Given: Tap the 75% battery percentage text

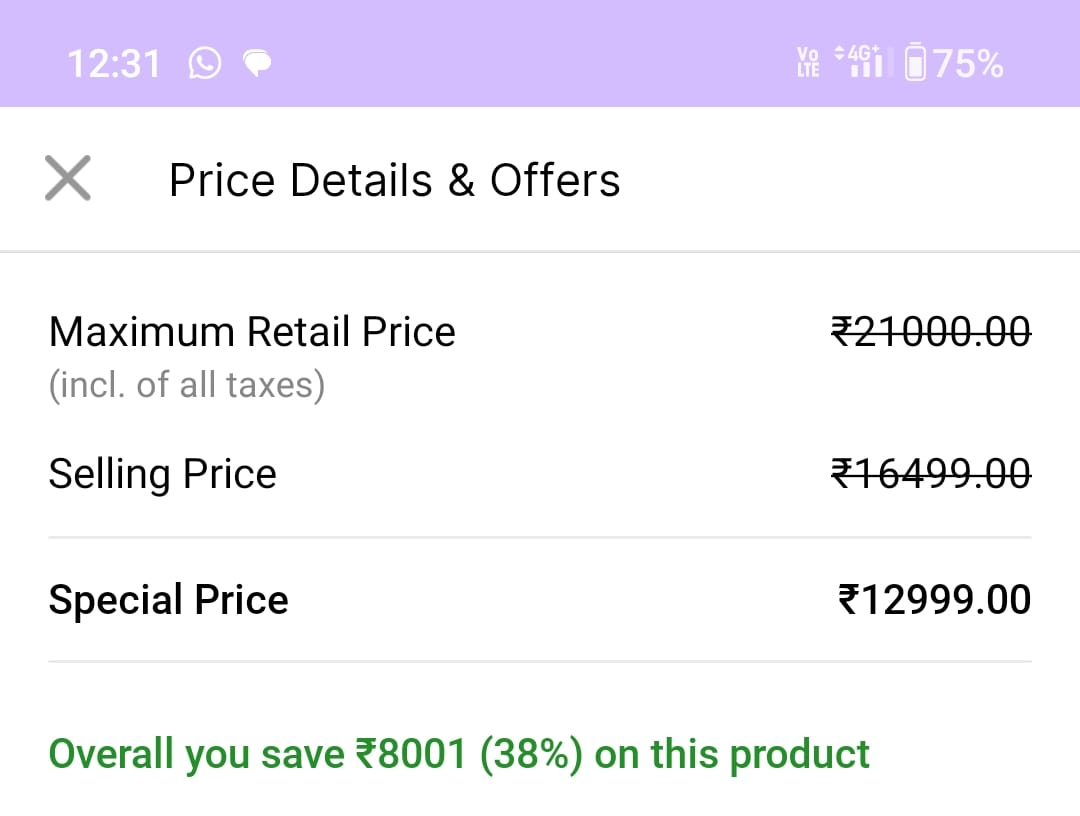Looking at the screenshot, I should 968,63.
